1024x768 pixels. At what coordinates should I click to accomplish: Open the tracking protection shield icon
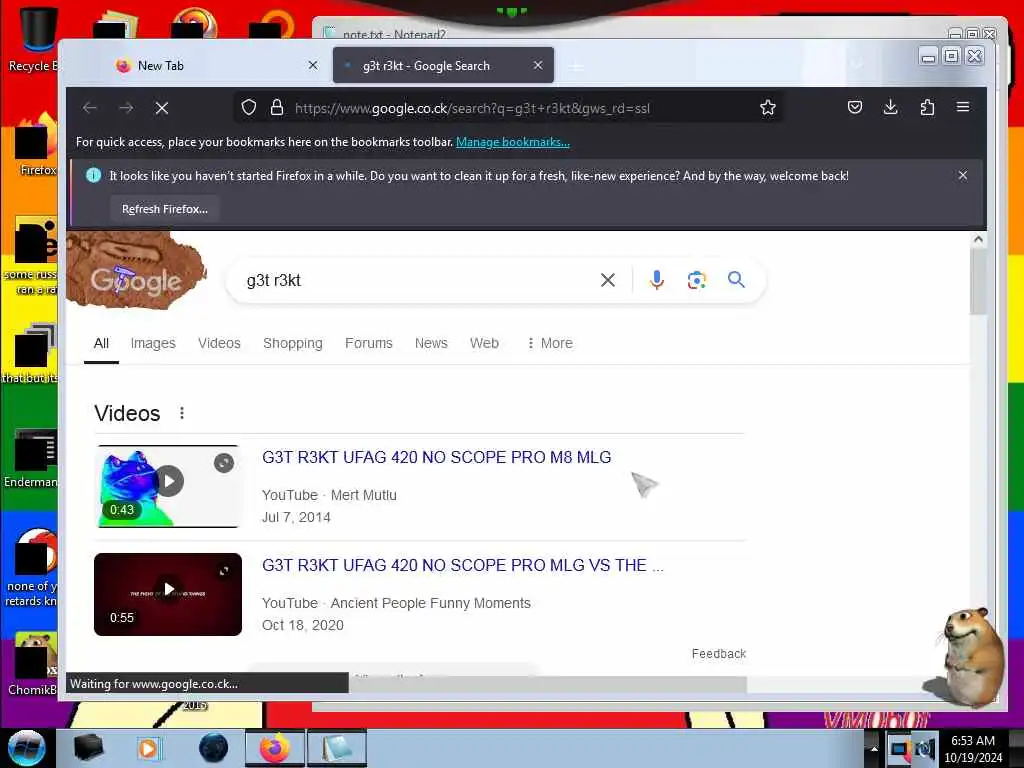click(x=249, y=108)
